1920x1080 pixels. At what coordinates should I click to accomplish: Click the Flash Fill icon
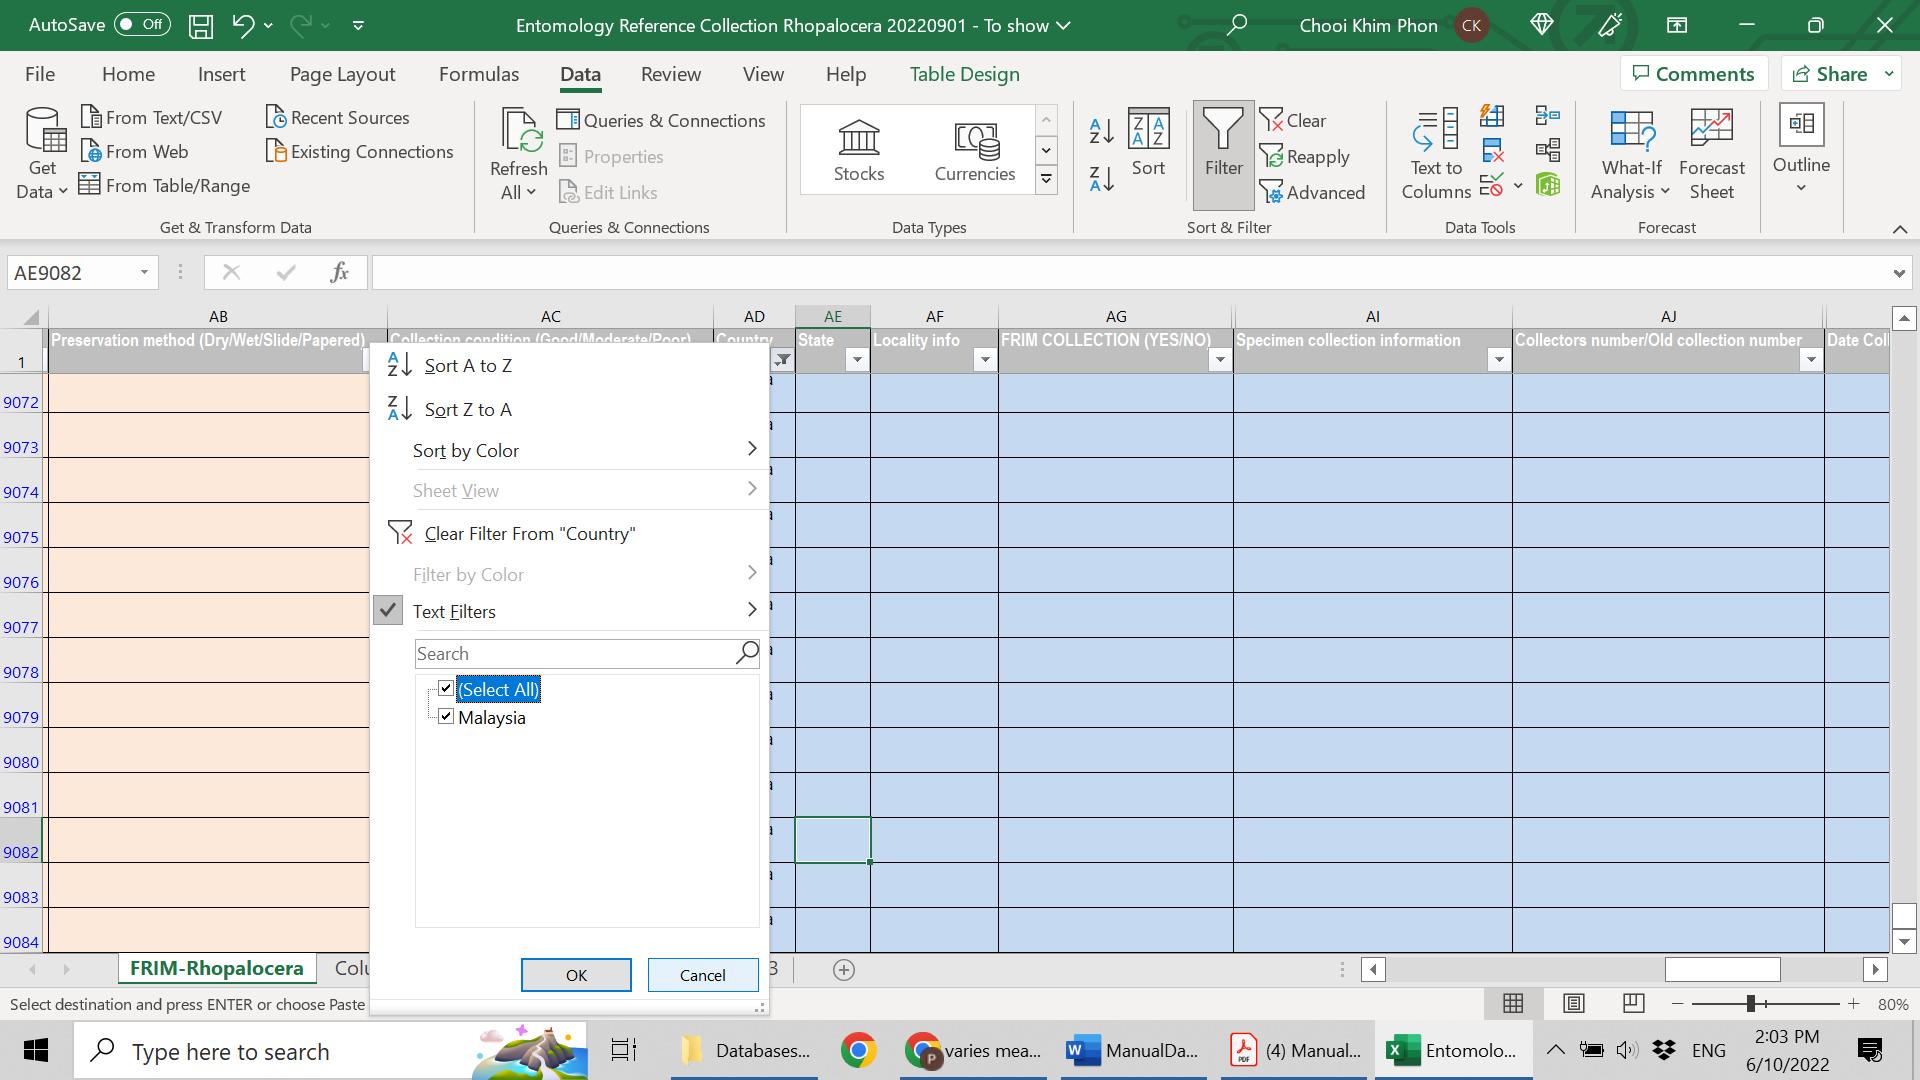(1492, 116)
